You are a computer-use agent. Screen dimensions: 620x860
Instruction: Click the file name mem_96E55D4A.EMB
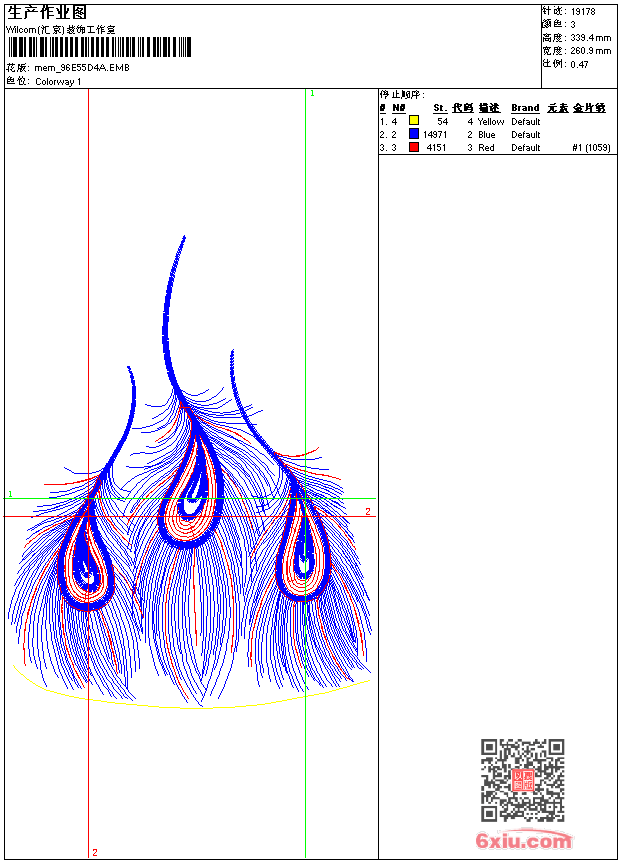pyautogui.click(x=81, y=68)
